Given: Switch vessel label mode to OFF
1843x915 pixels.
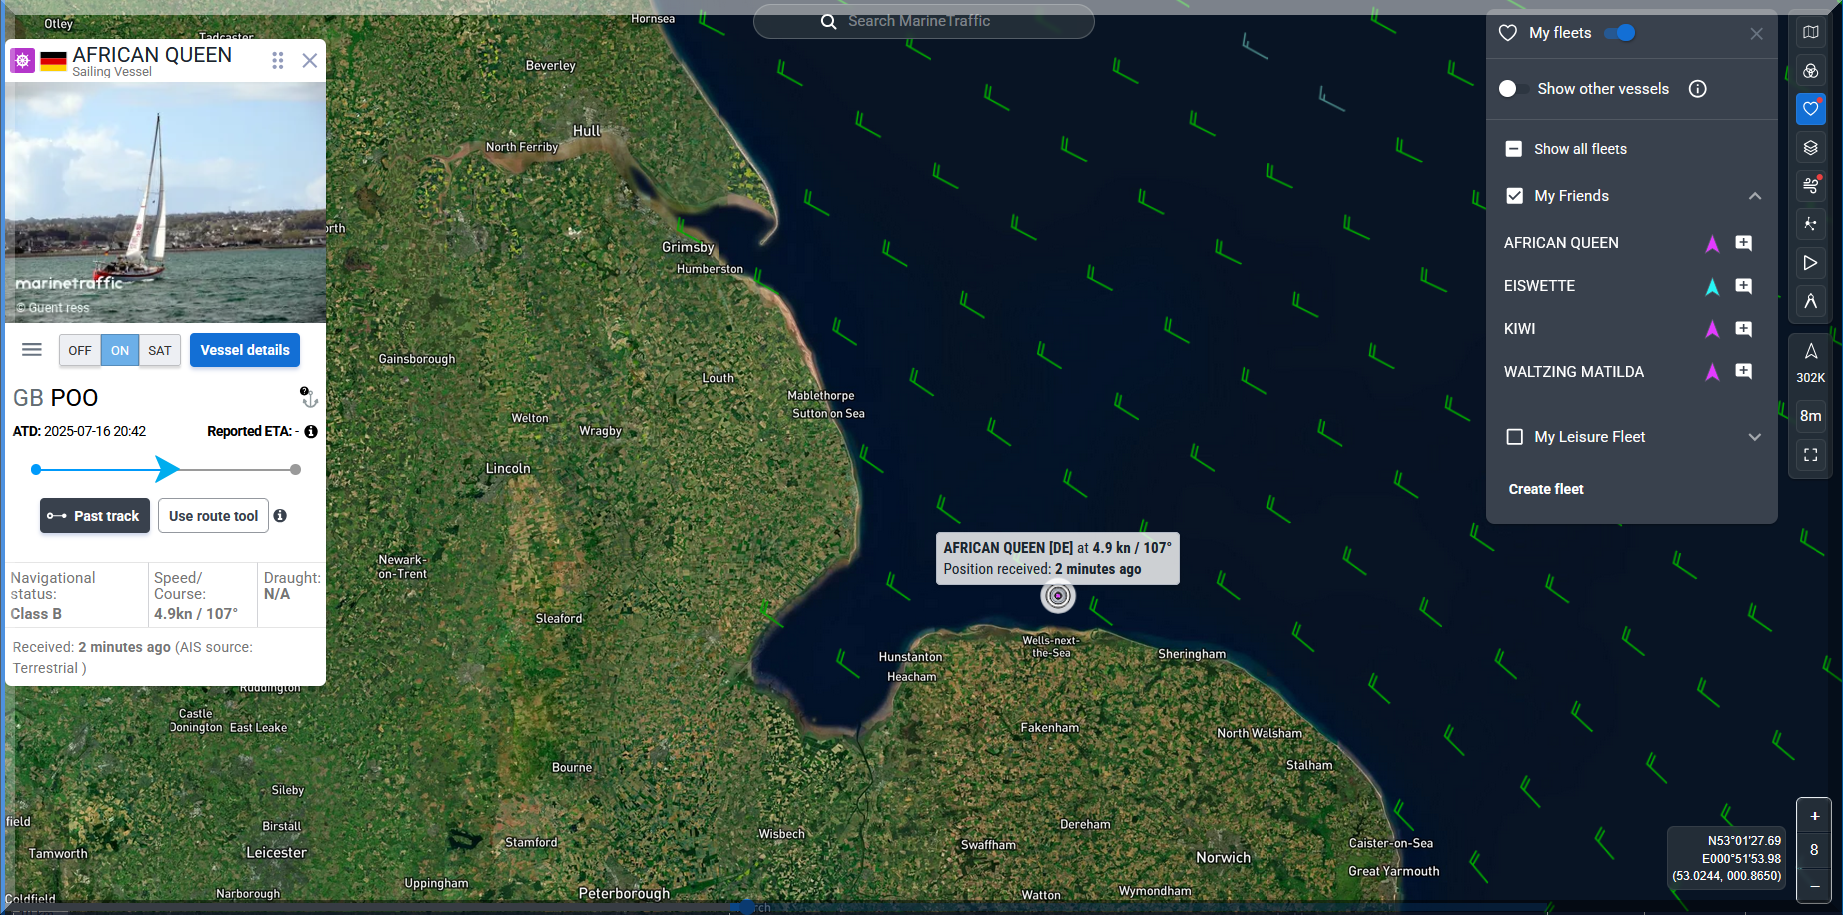Looking at the screenshot, I should point(80,351).
